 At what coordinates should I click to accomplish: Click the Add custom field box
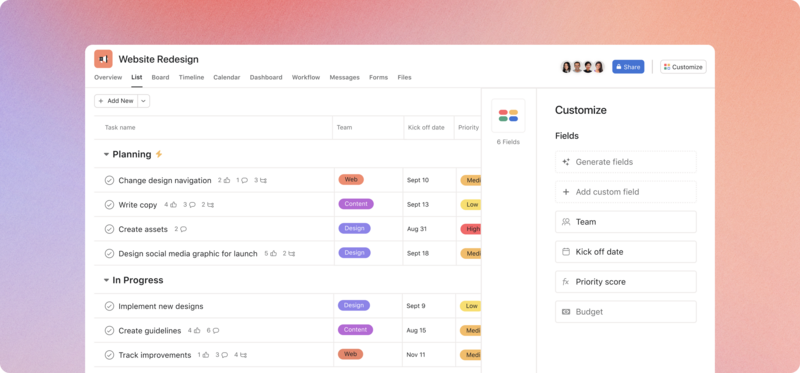(626, 192)
